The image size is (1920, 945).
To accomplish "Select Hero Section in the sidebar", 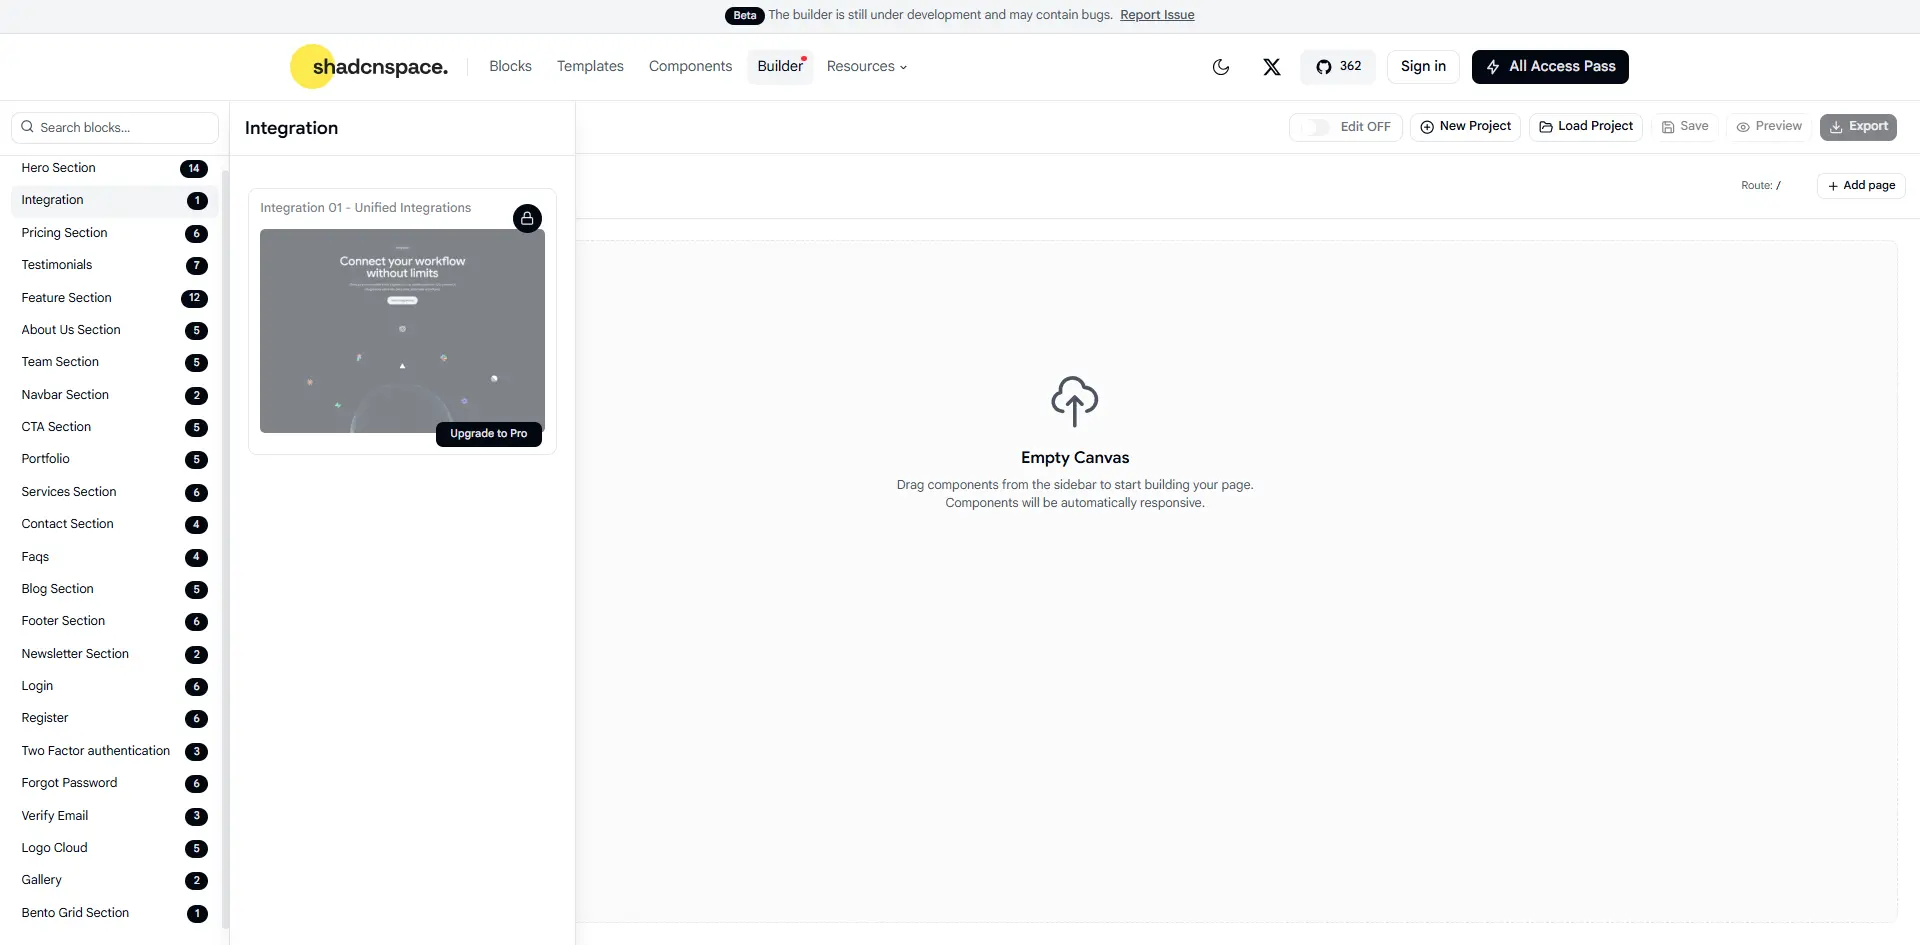I will click(x=59, y=168).
